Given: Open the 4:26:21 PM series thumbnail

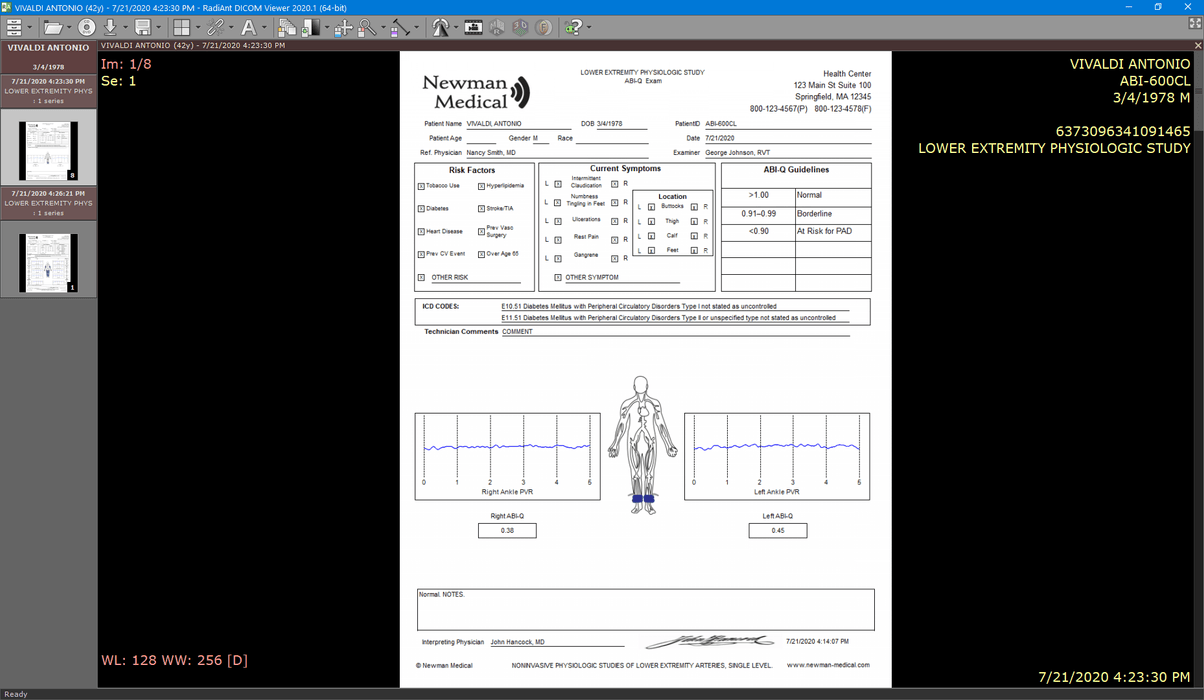Looking at the screenshot, I should pyautogui.click(x=48, y=258).
